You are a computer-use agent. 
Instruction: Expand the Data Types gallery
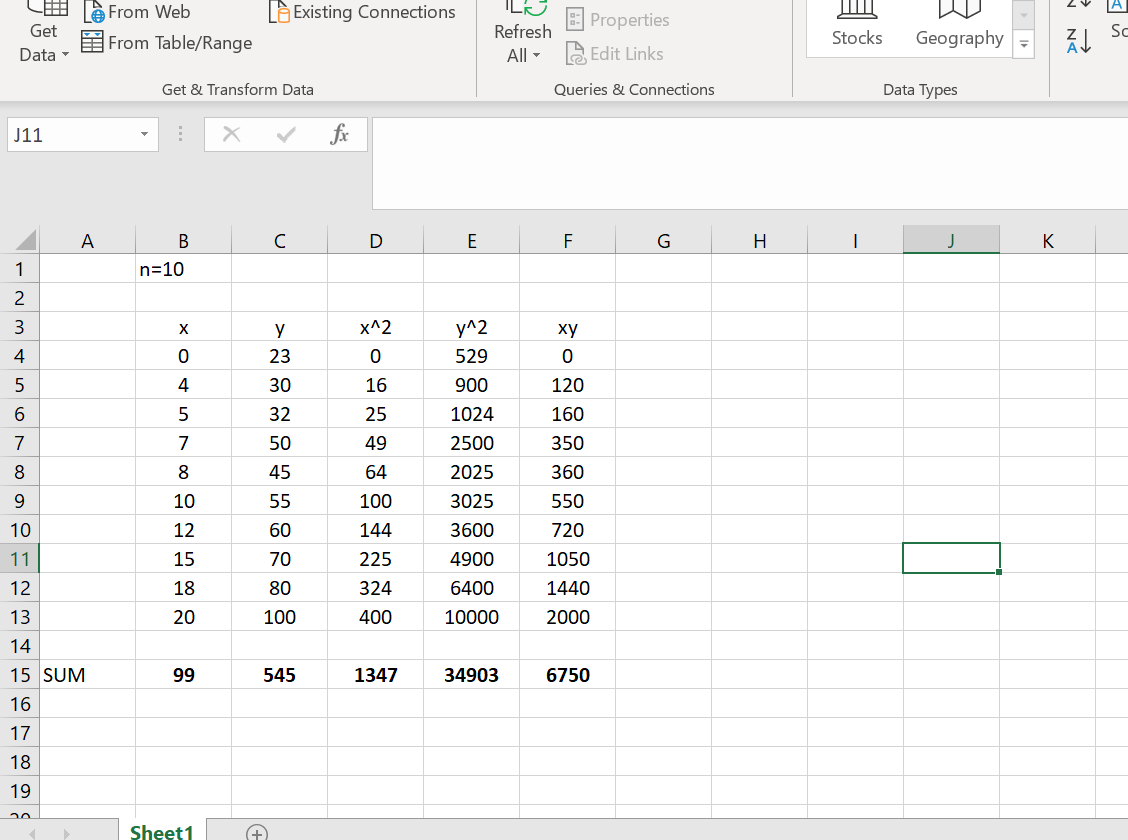coord(1024,45)
